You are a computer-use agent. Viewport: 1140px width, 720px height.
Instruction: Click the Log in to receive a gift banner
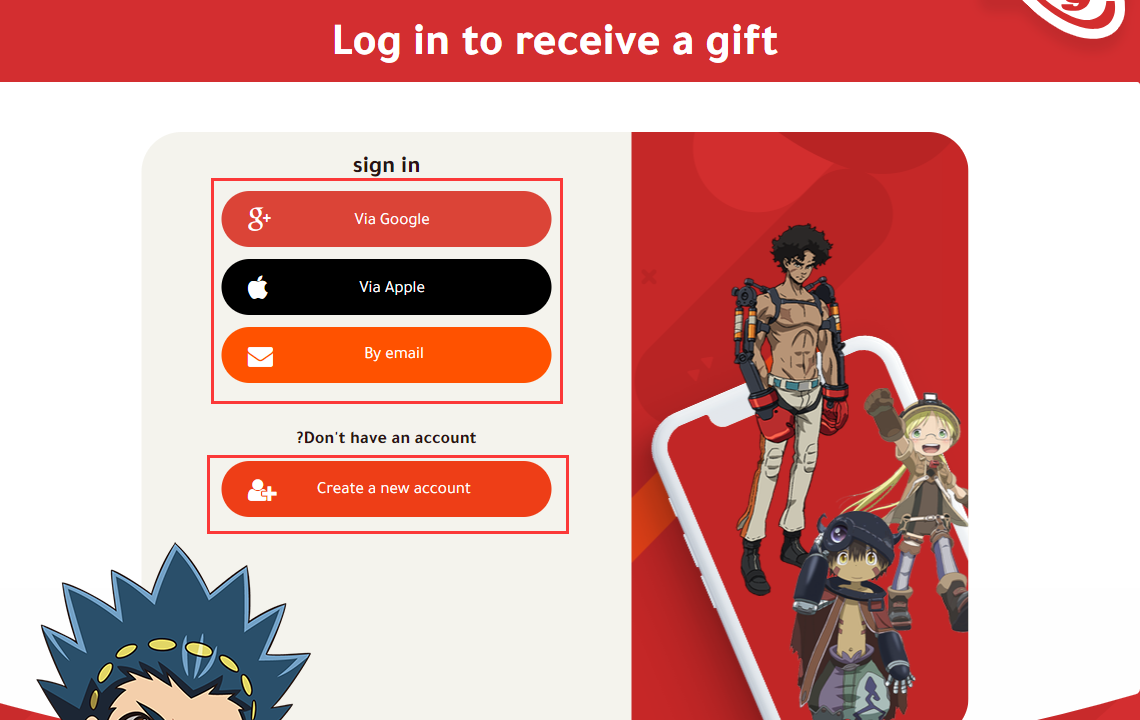pos(555,40)
